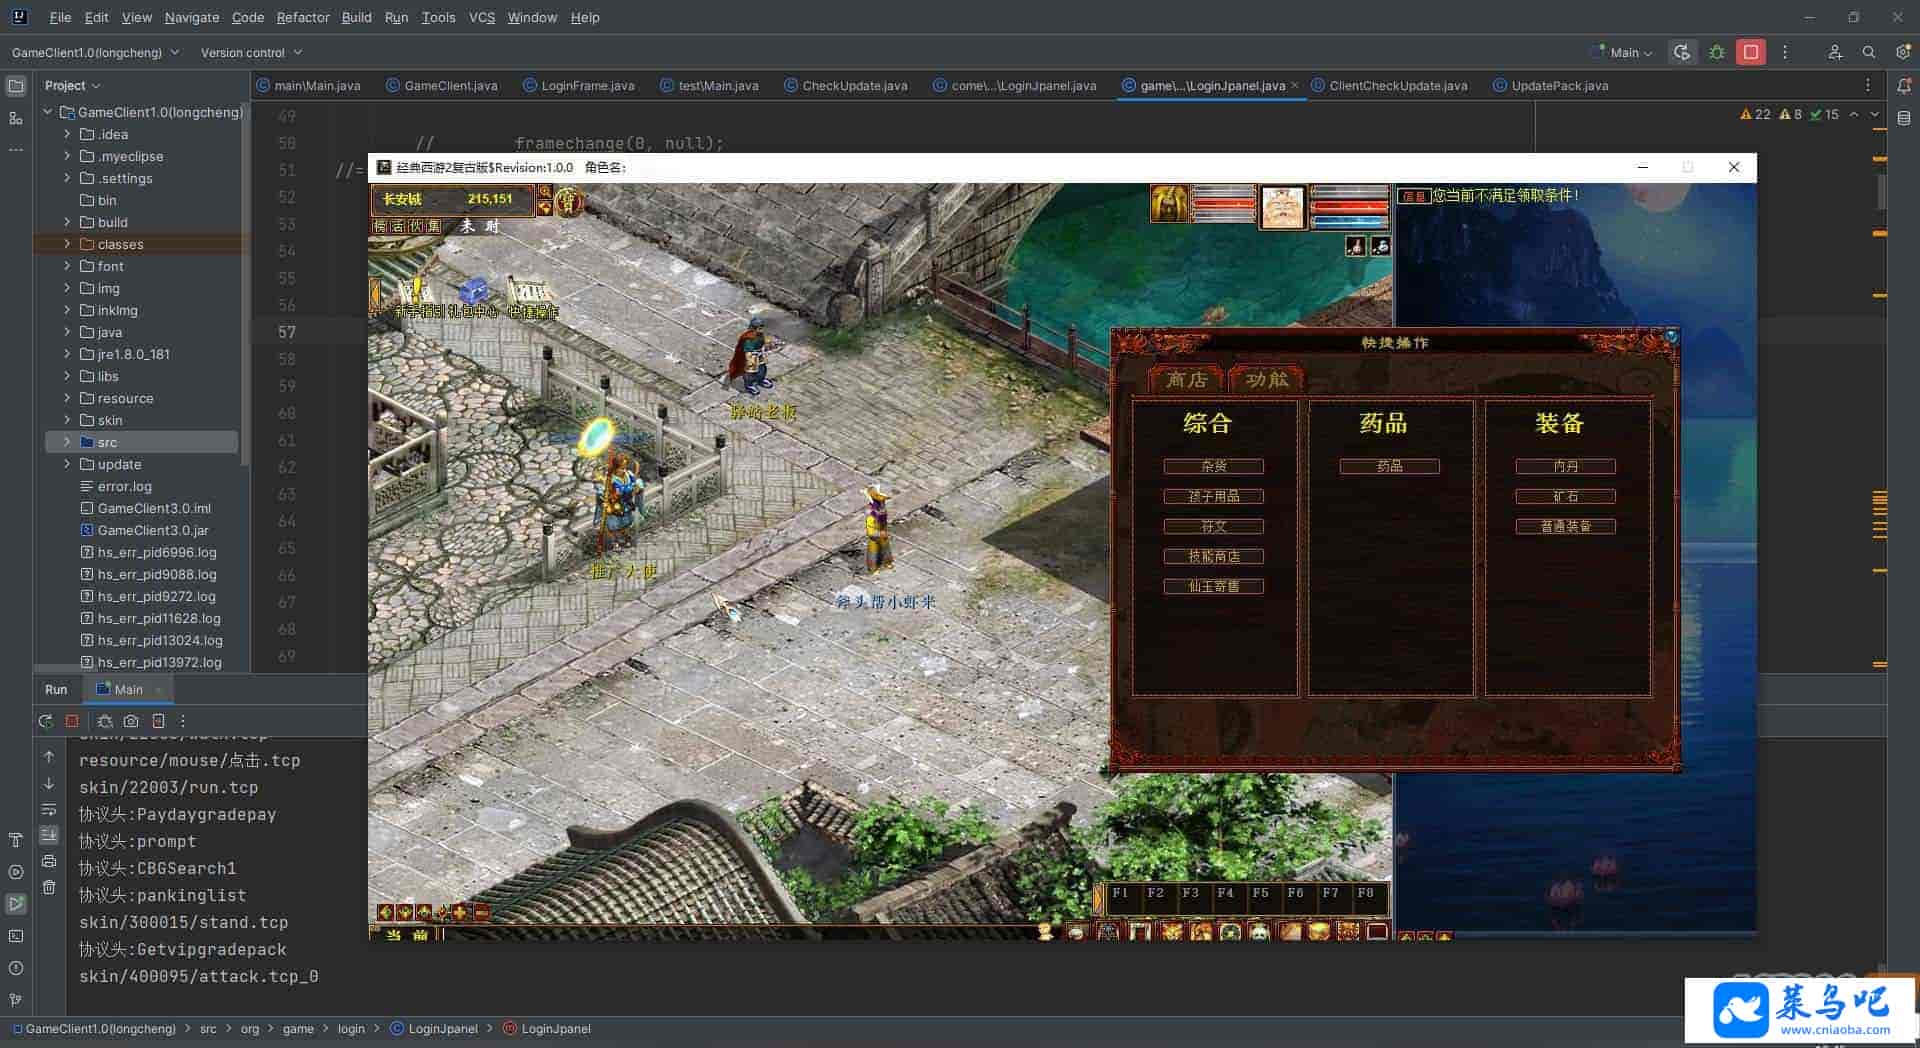The image size is (1920, 1048).
Task: Click the Debug 'Main' bug icon
Action: click(1717, 52)
